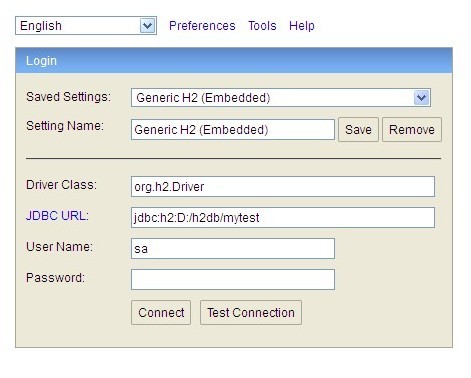Focus the empty Password field
Screen dimensions: 471x378
click(233, 280)
